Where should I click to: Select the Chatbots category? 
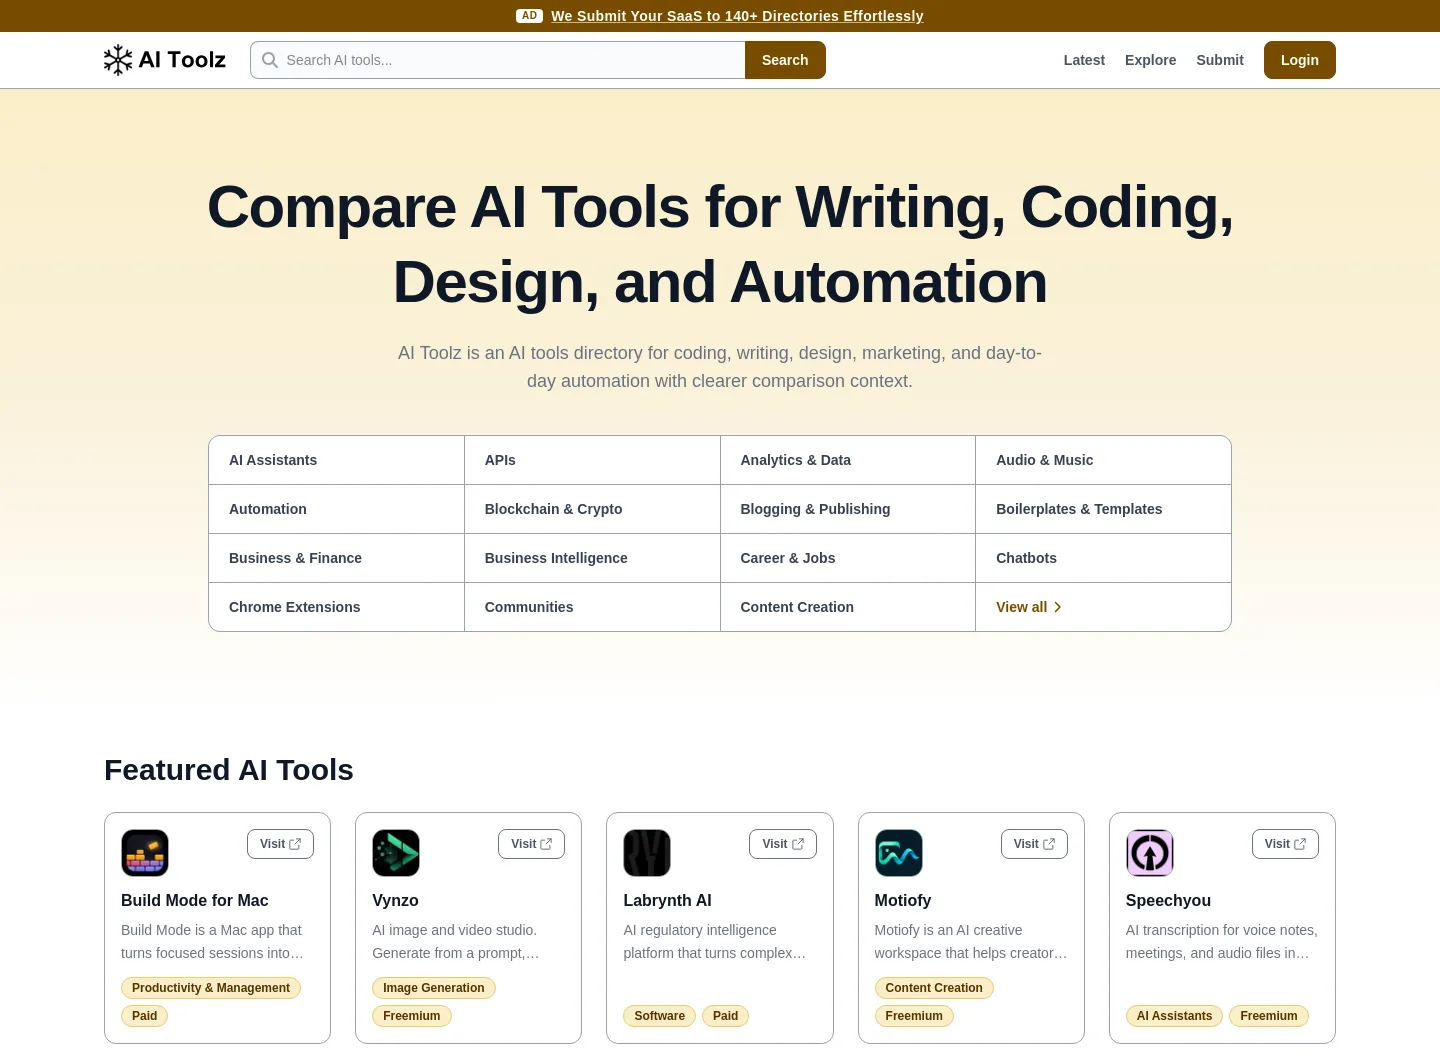[1103, 558]
